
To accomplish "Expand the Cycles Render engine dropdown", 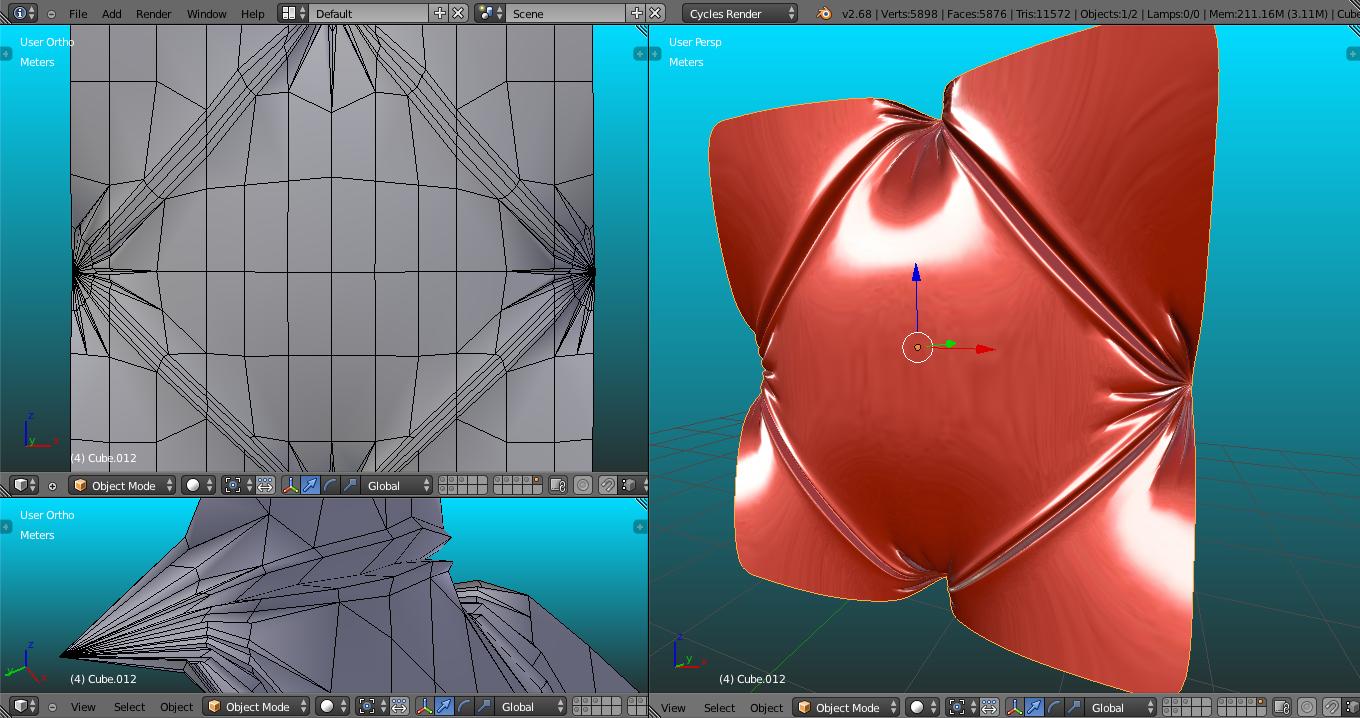I will (x=742, y=14).
